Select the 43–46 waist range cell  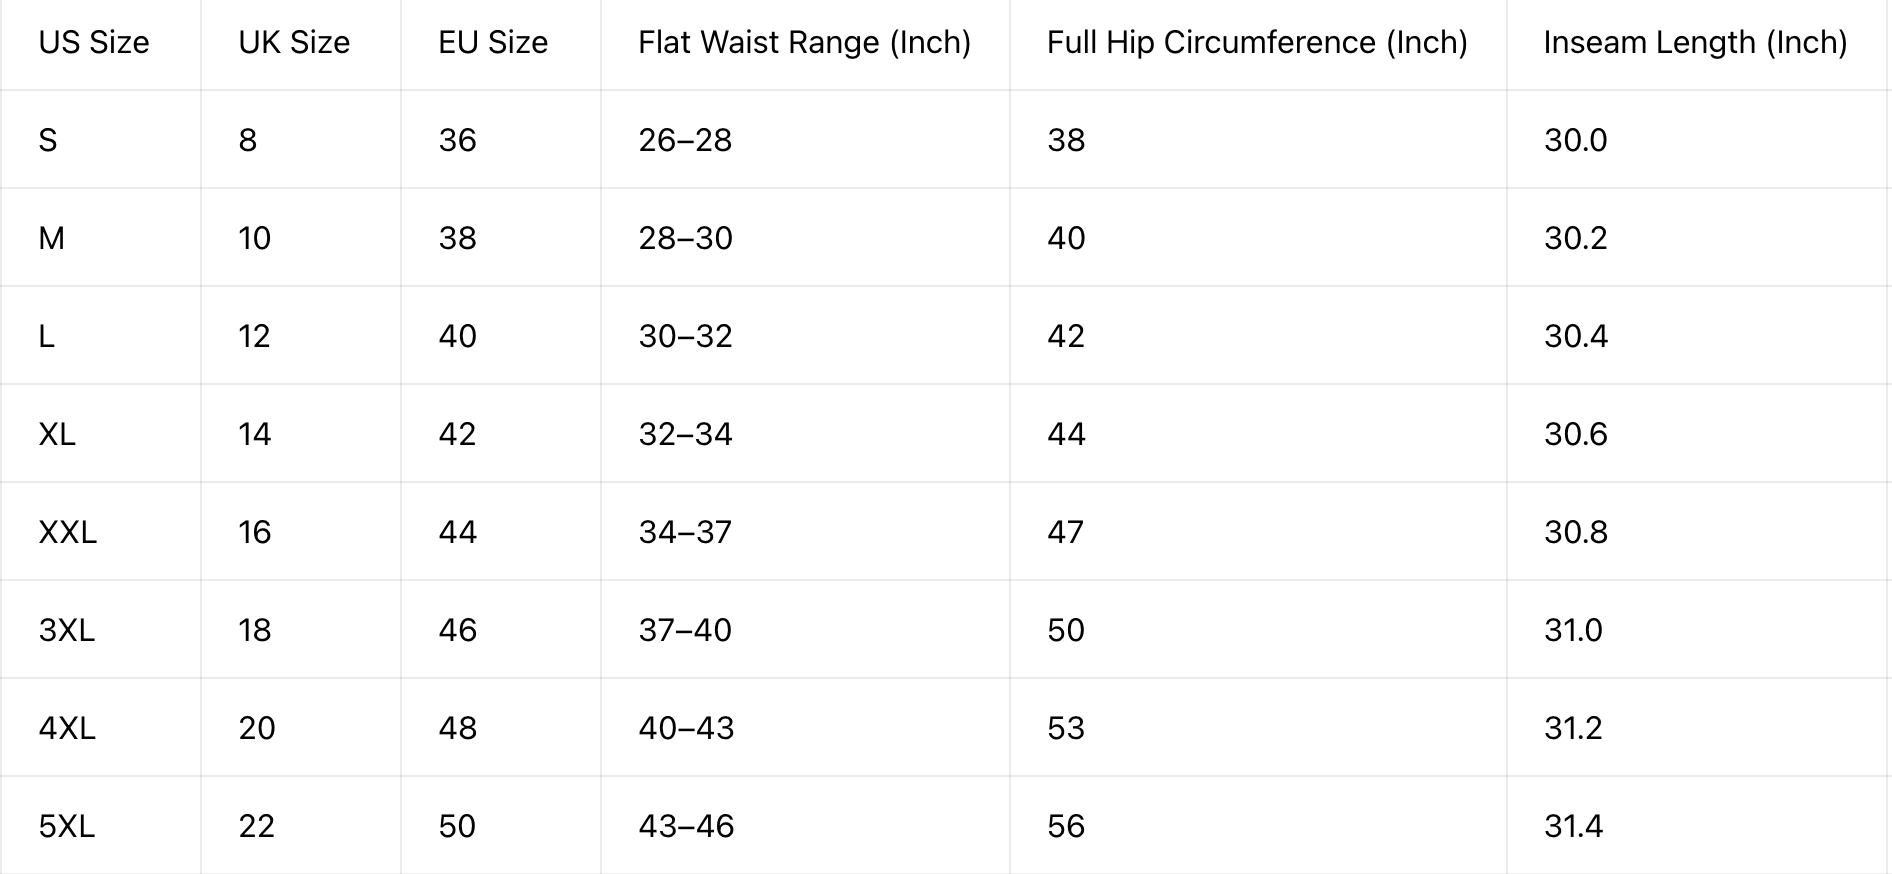click(805, 826)
